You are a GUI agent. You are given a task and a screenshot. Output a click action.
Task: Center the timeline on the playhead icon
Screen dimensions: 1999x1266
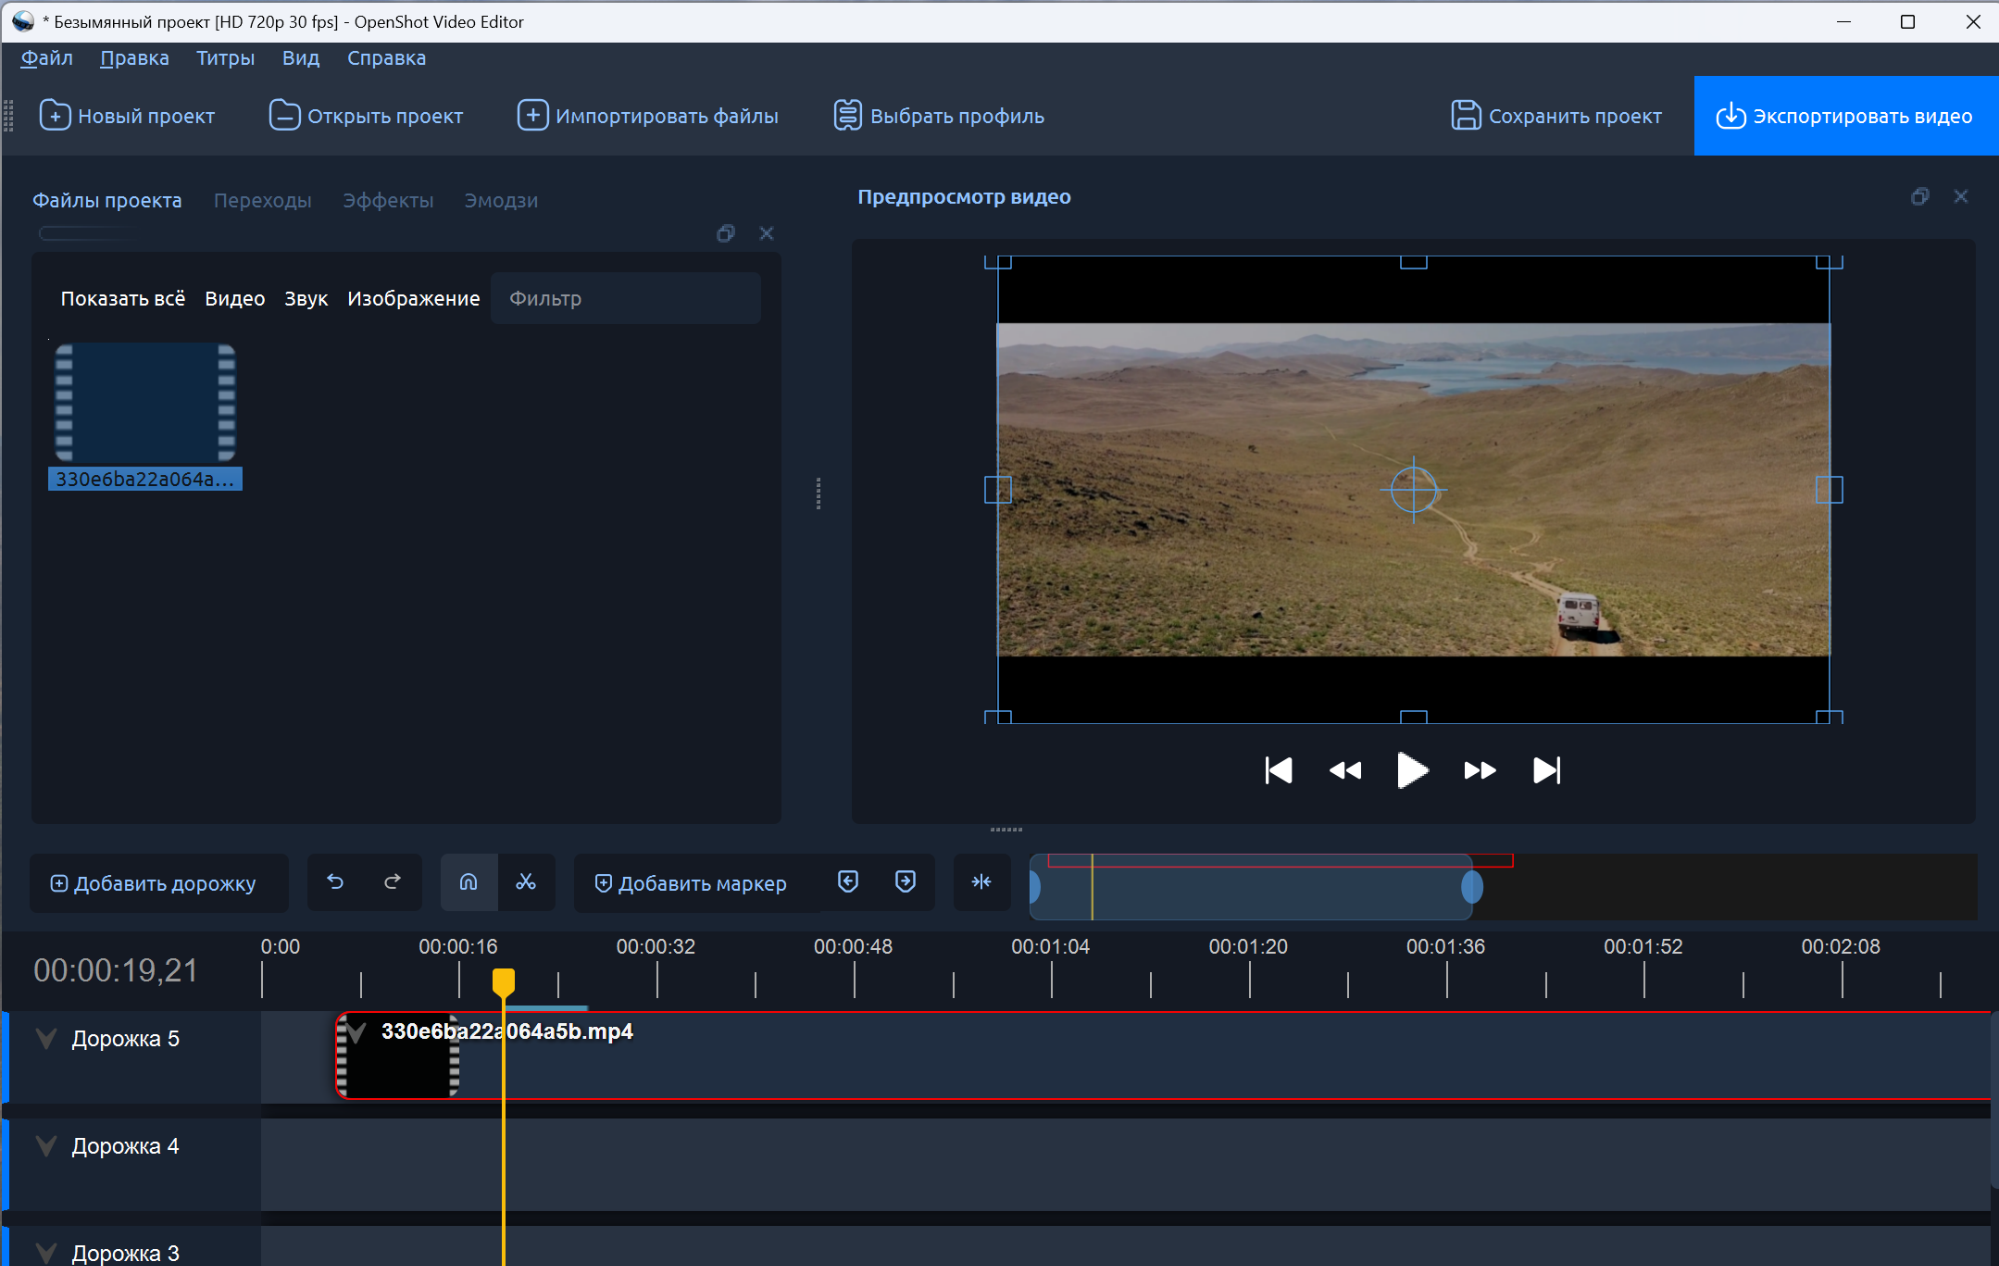[x=982, y=882]
